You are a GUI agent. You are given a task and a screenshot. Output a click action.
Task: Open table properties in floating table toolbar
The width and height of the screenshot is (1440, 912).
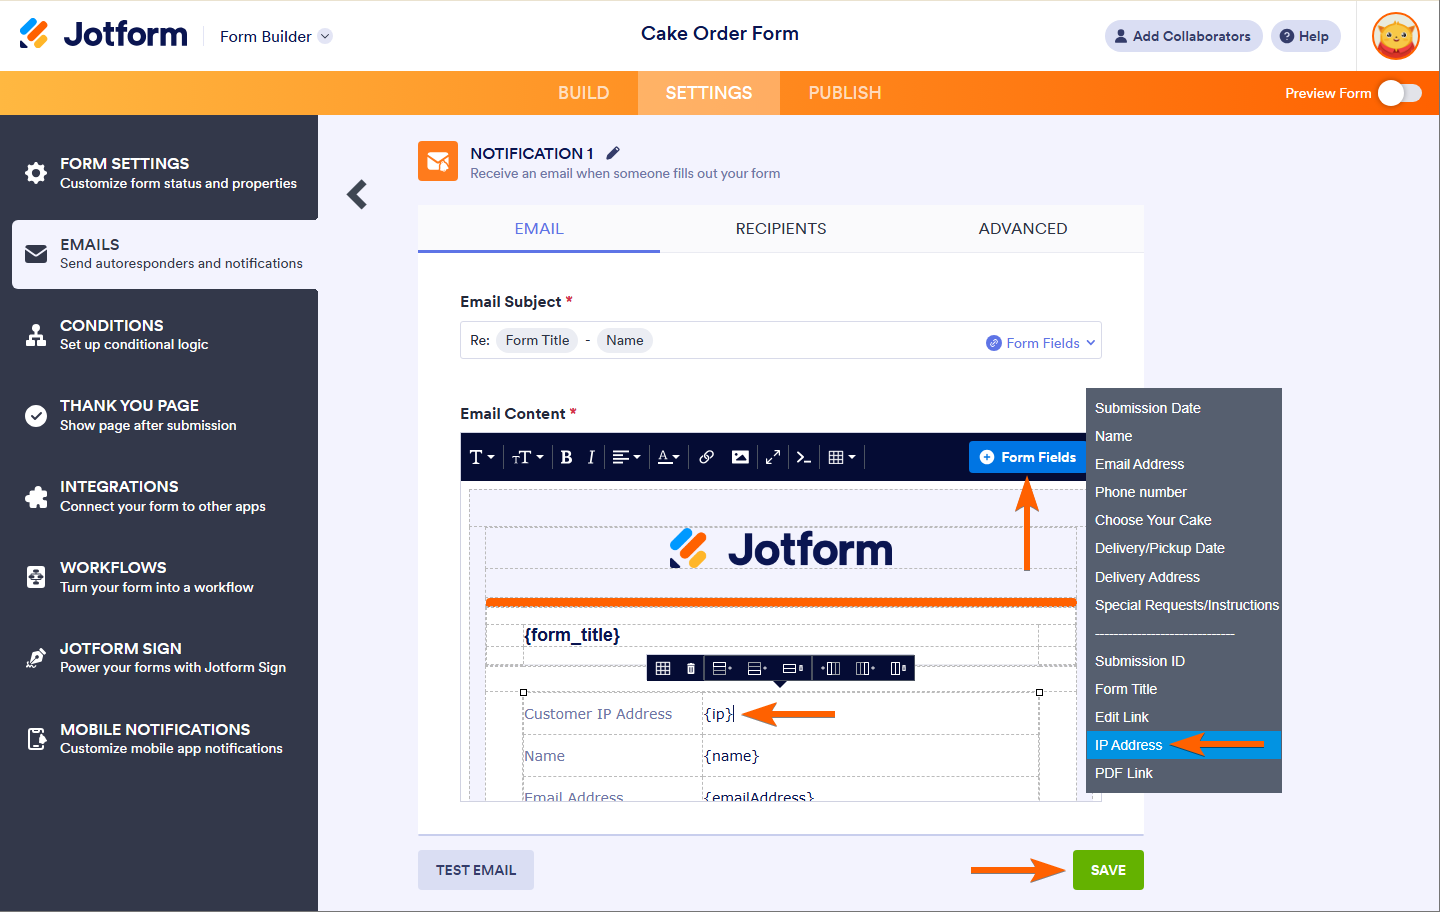[663, 668]
